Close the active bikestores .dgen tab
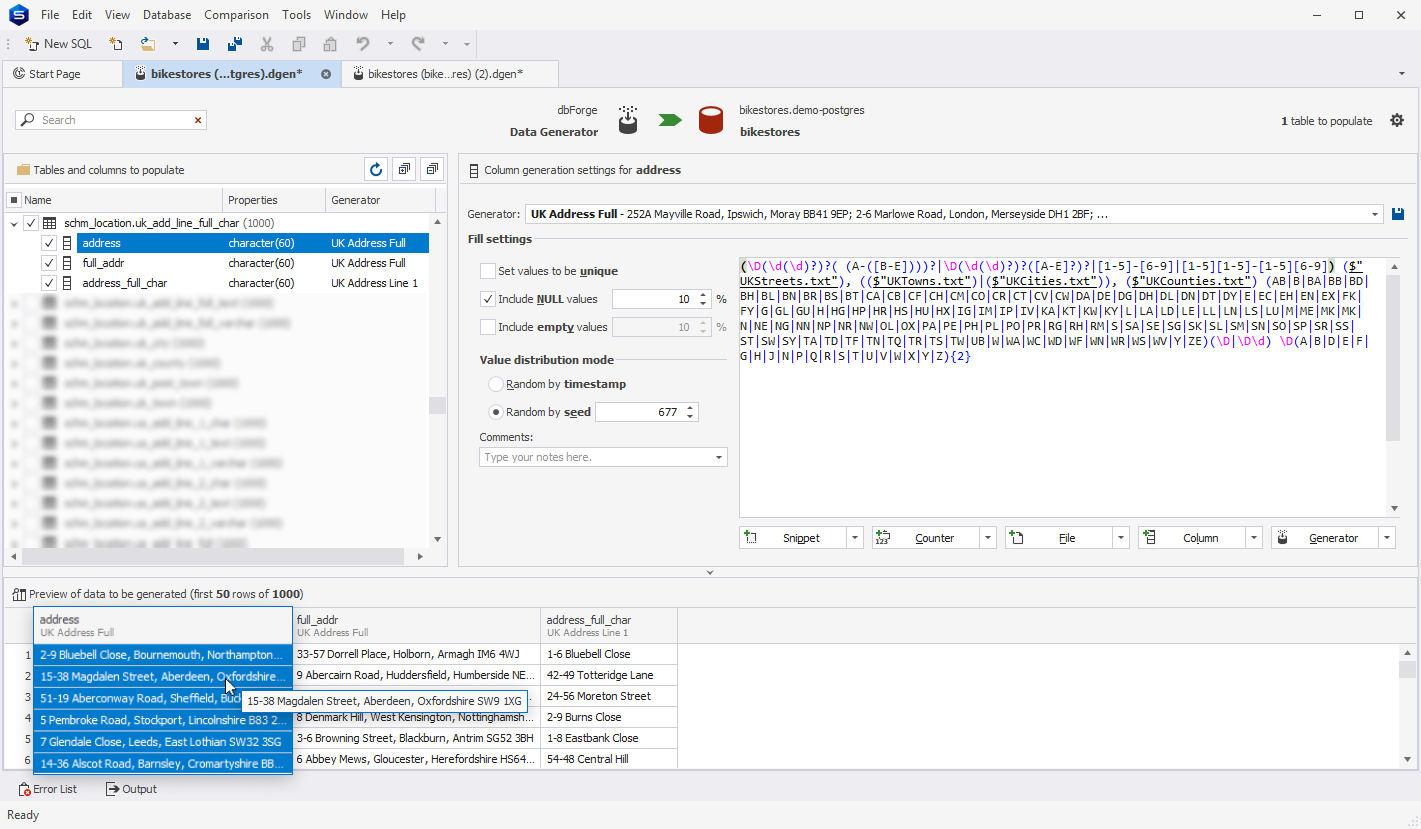 tap(326, 74)
